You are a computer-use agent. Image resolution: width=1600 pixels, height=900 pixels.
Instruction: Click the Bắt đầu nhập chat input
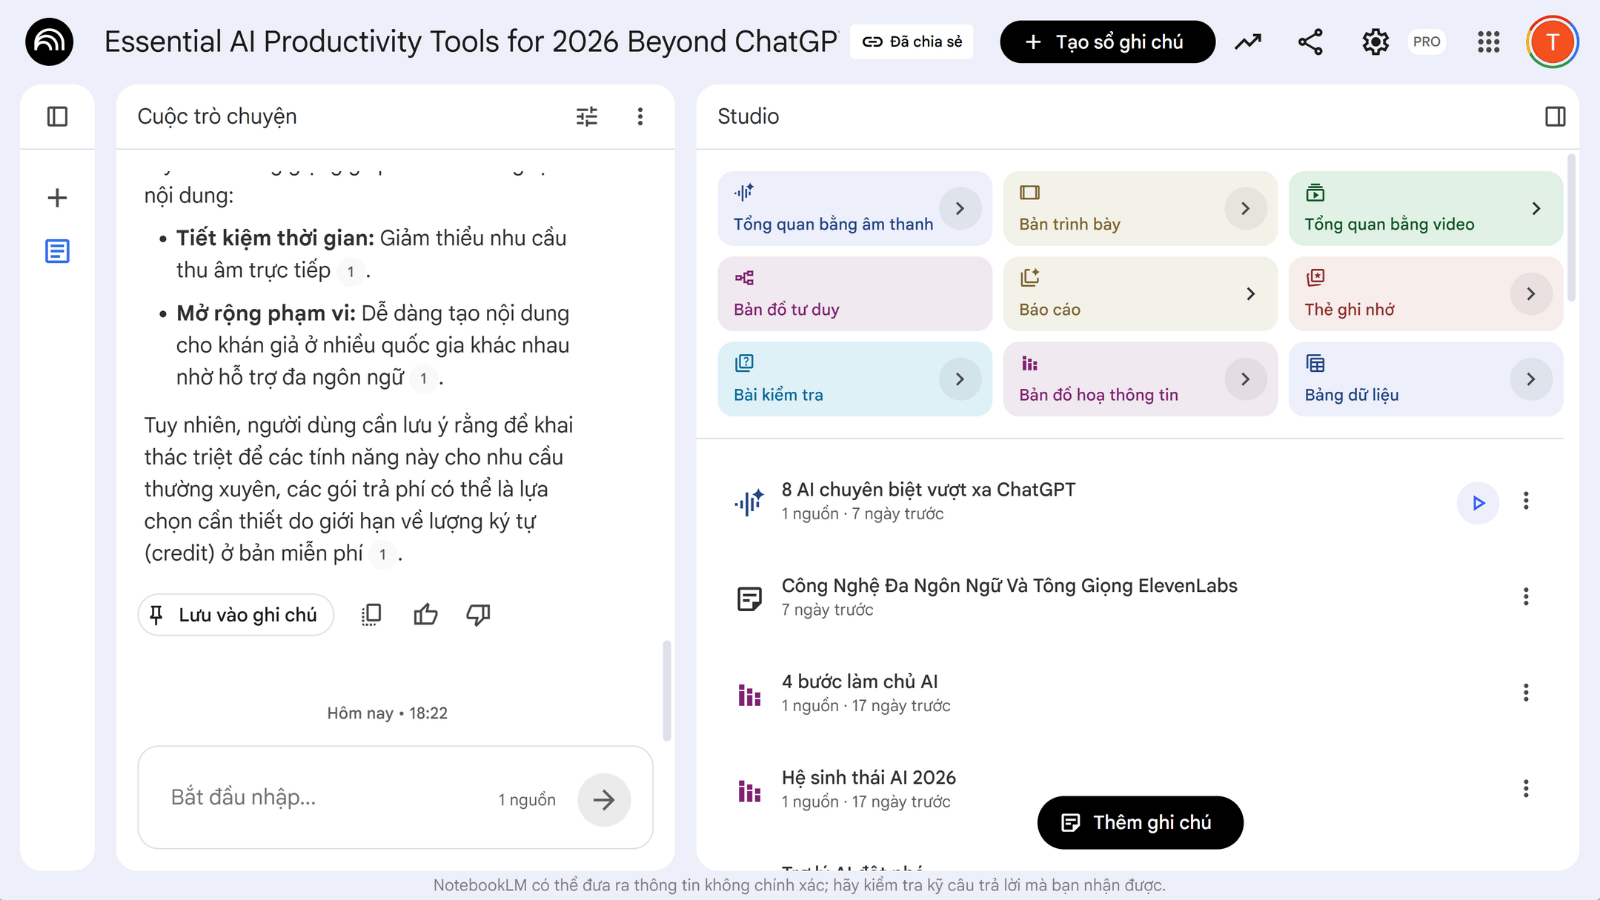320,798
